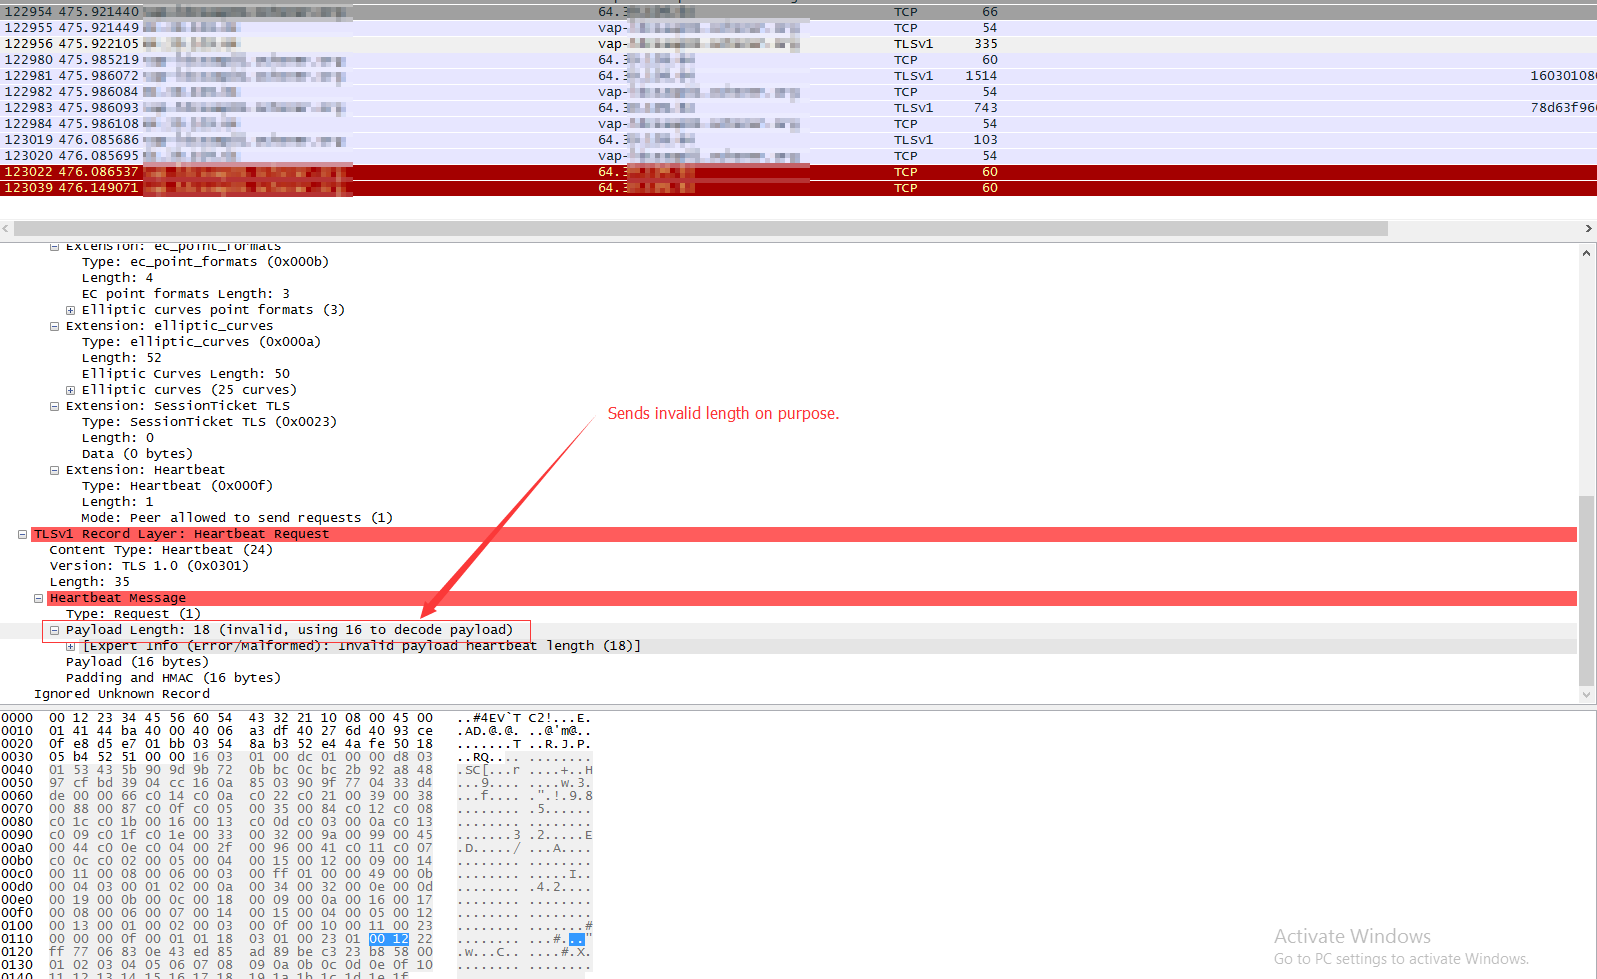This screenshot has height=979, width=1597.
Task: Select TLSv1 packet 122956 with length 335
Action: (x=798, y=44)
